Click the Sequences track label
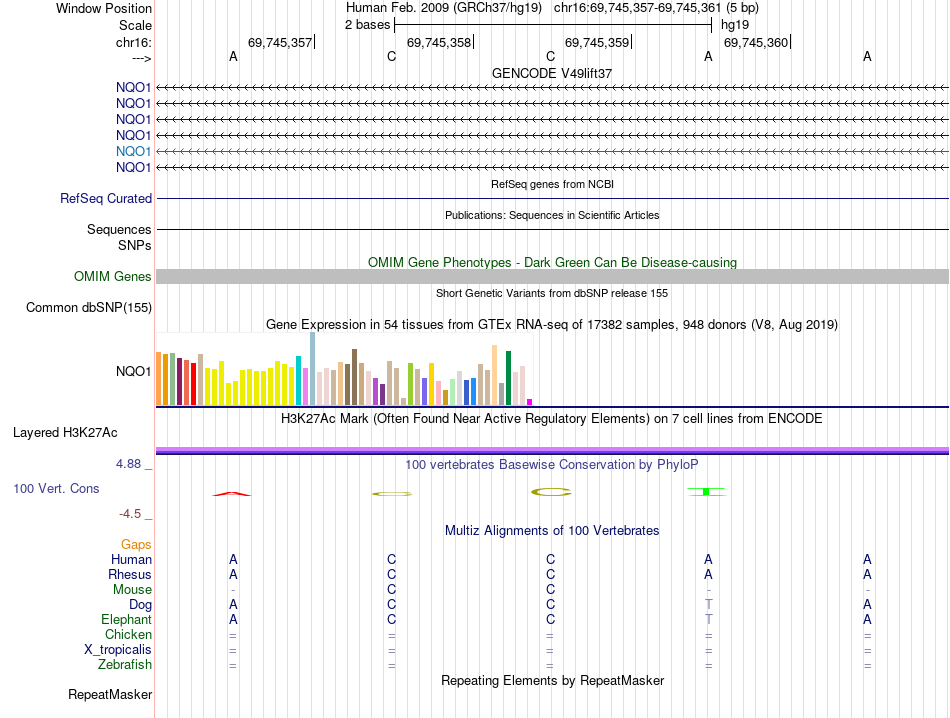This screenshot has height=718, width=950. 119,230
